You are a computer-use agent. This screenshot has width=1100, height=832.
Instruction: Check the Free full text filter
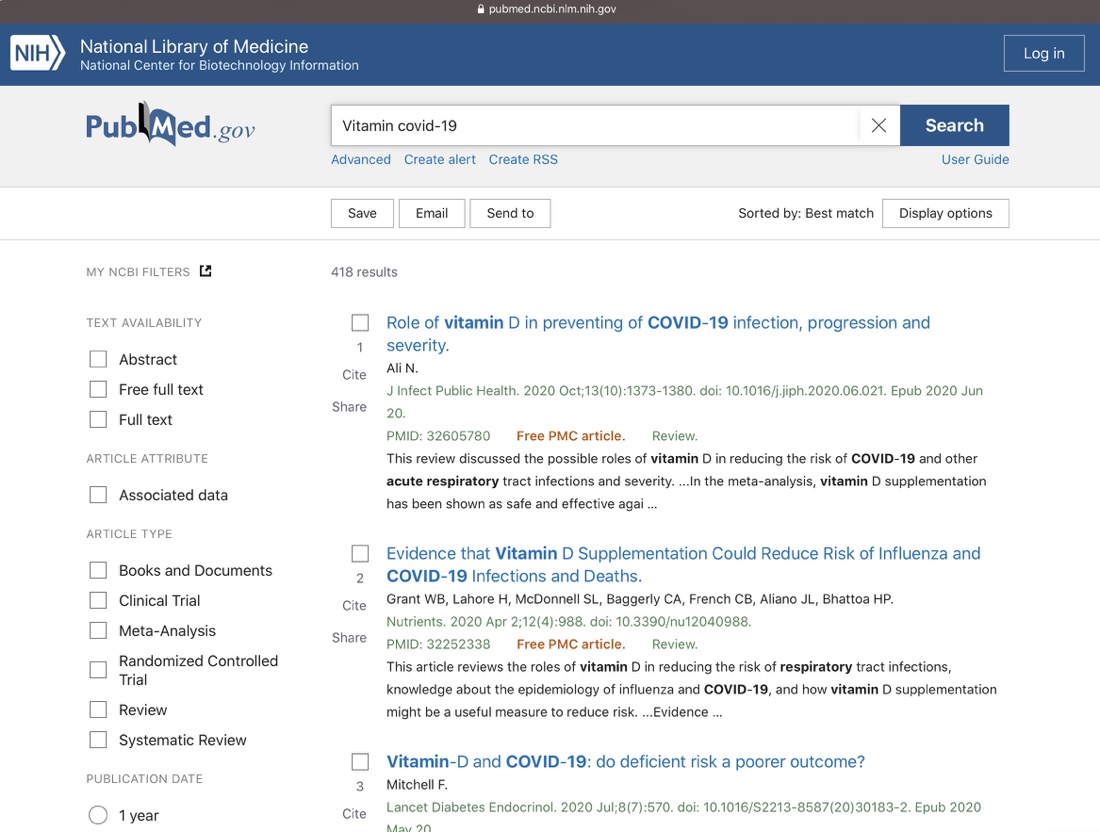pyautogui.click(x=98, y=390)
